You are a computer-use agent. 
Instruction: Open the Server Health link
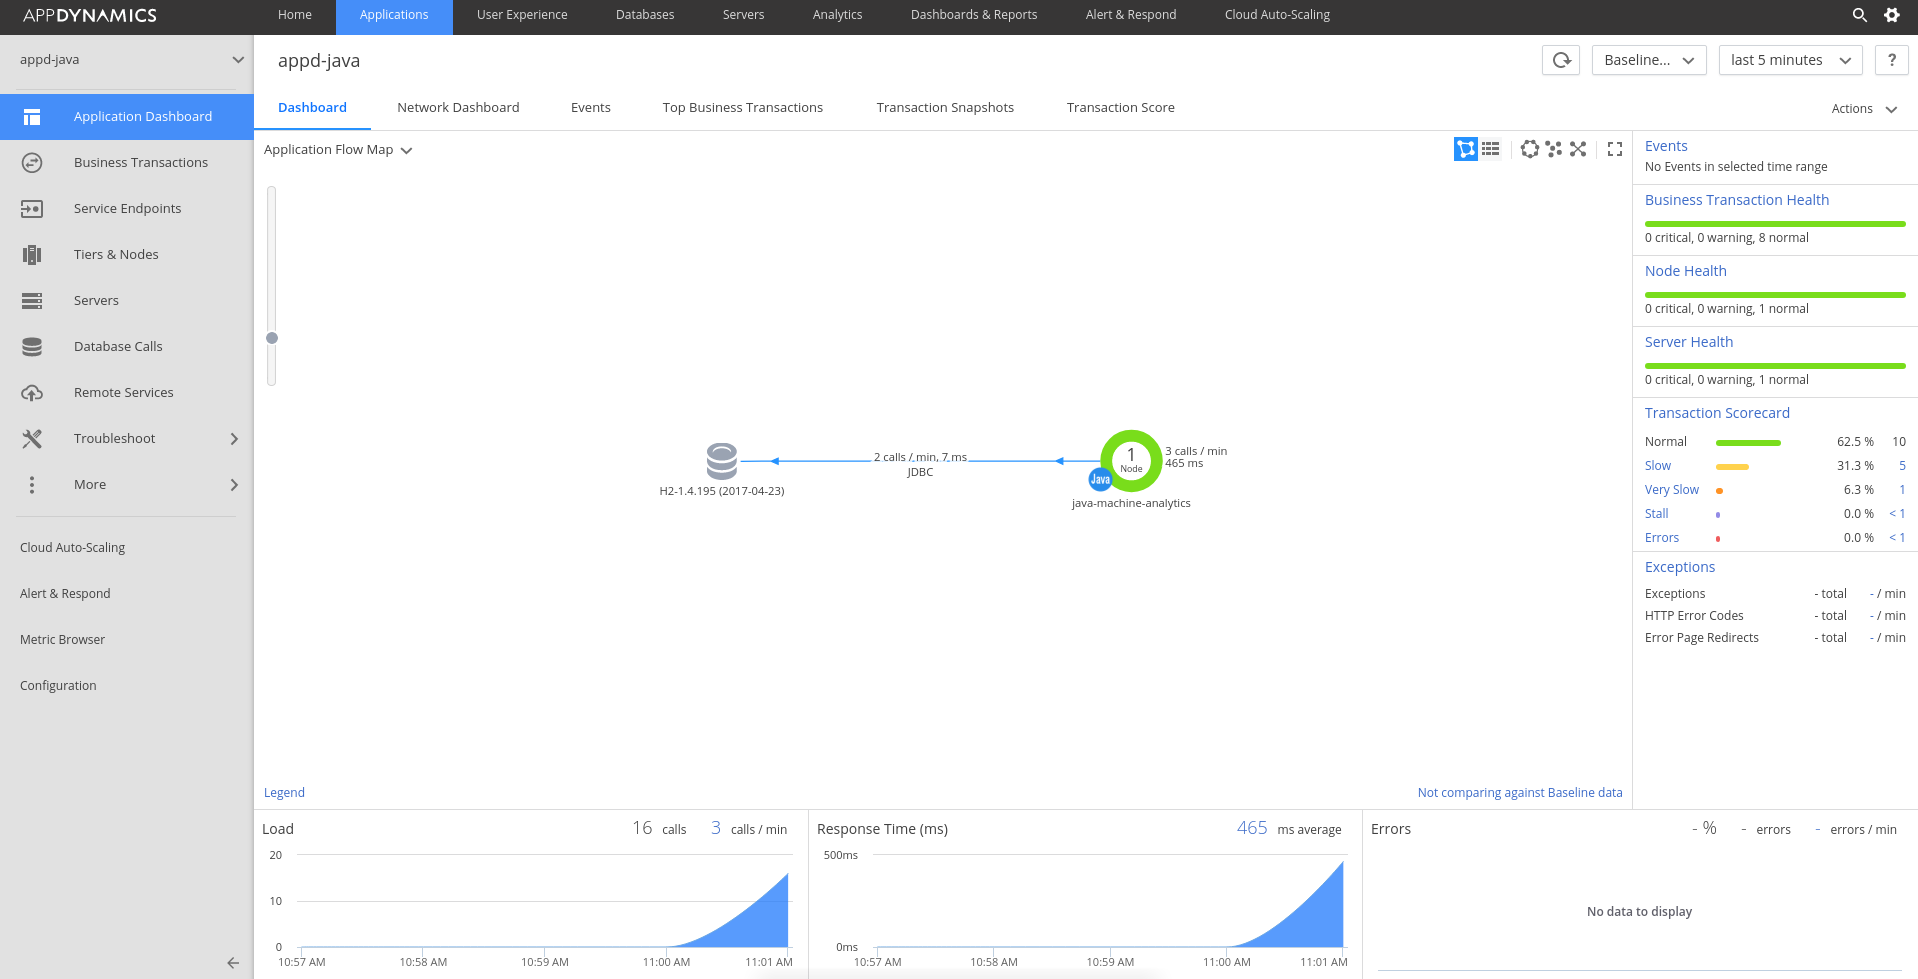click(x=1689, y=342)
